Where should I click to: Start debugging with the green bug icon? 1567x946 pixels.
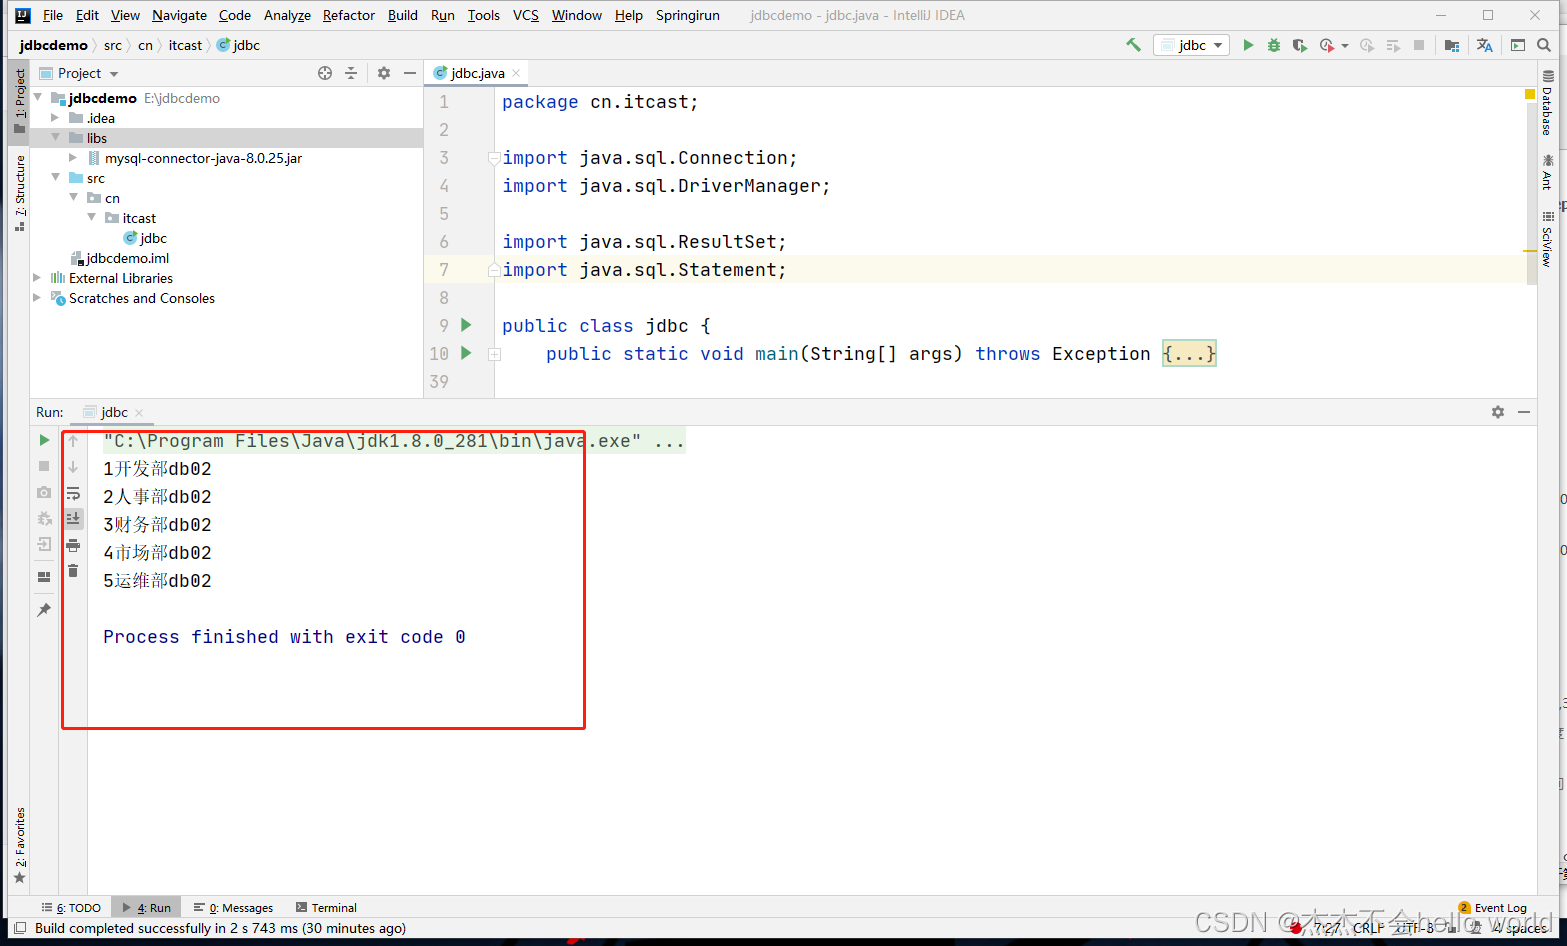(1274, 45)
